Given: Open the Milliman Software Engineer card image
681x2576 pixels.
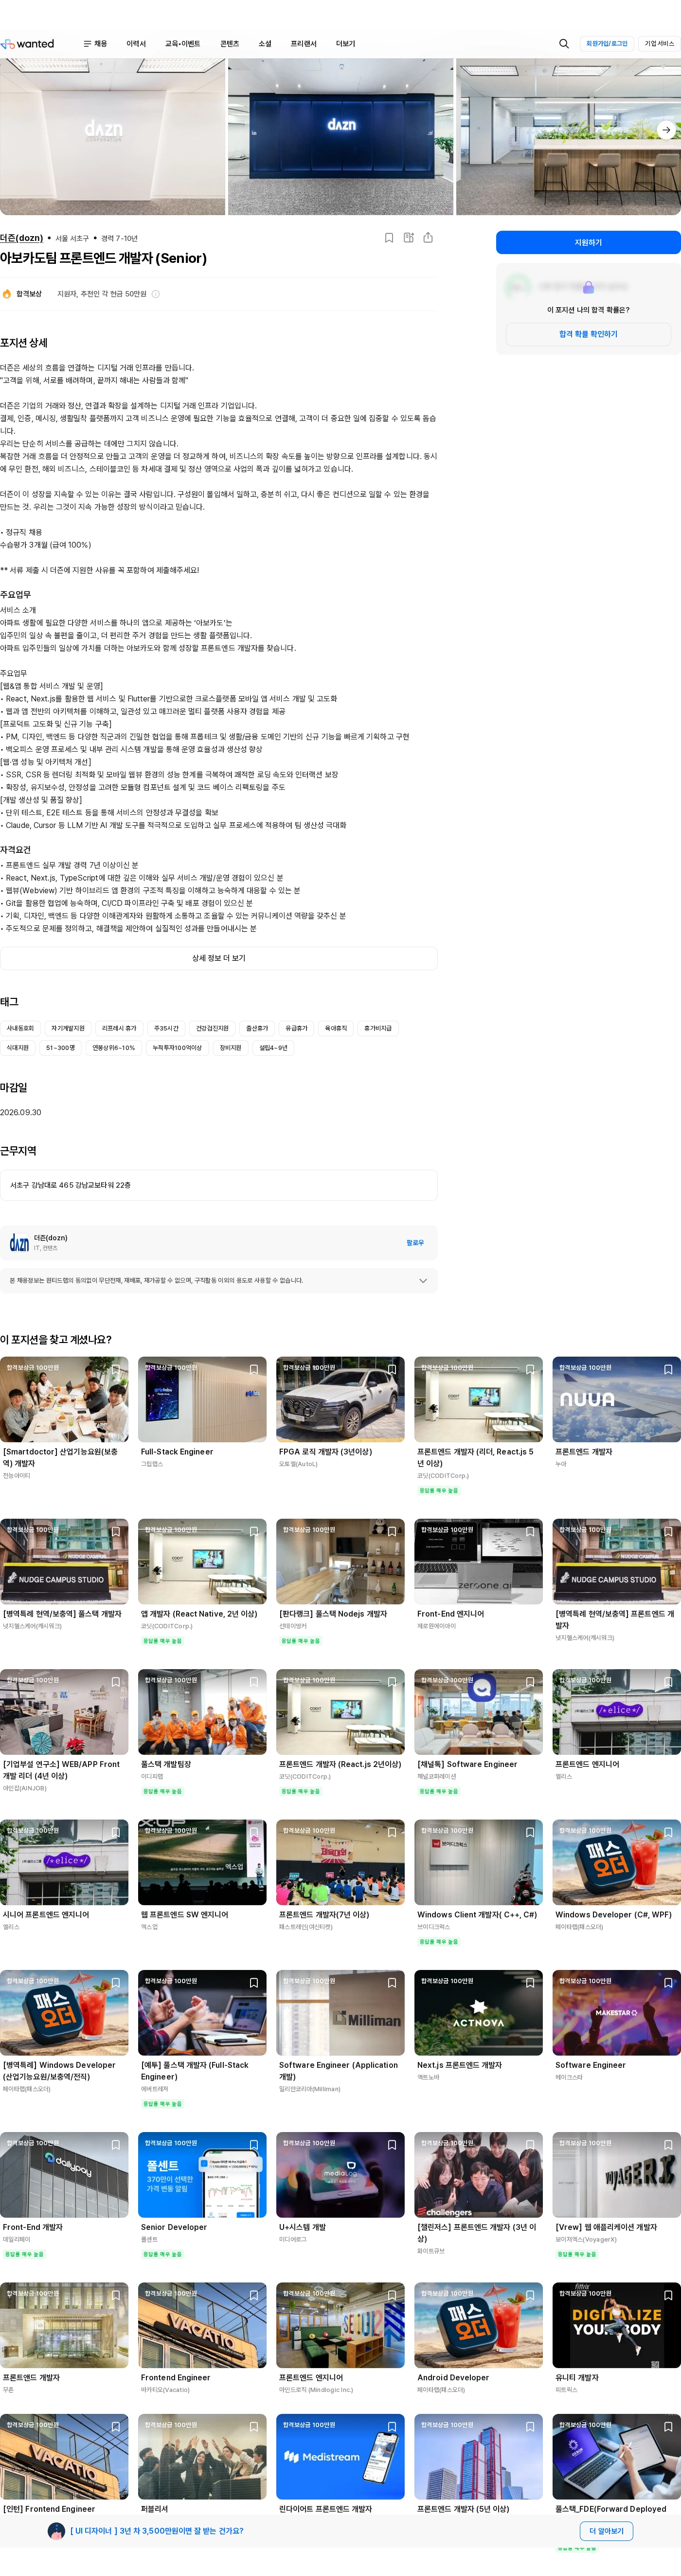Looking at the screenshot, I should click(340, 2012).
